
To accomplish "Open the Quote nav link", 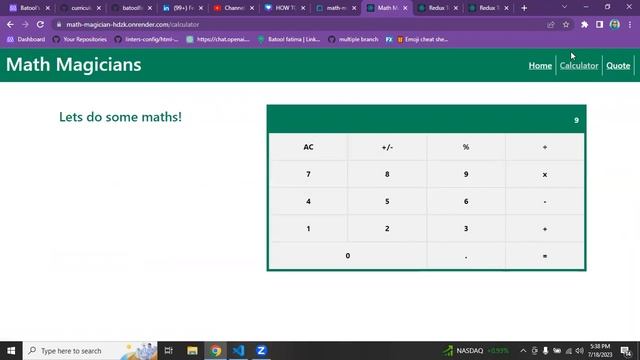I will tap(618, 66).
